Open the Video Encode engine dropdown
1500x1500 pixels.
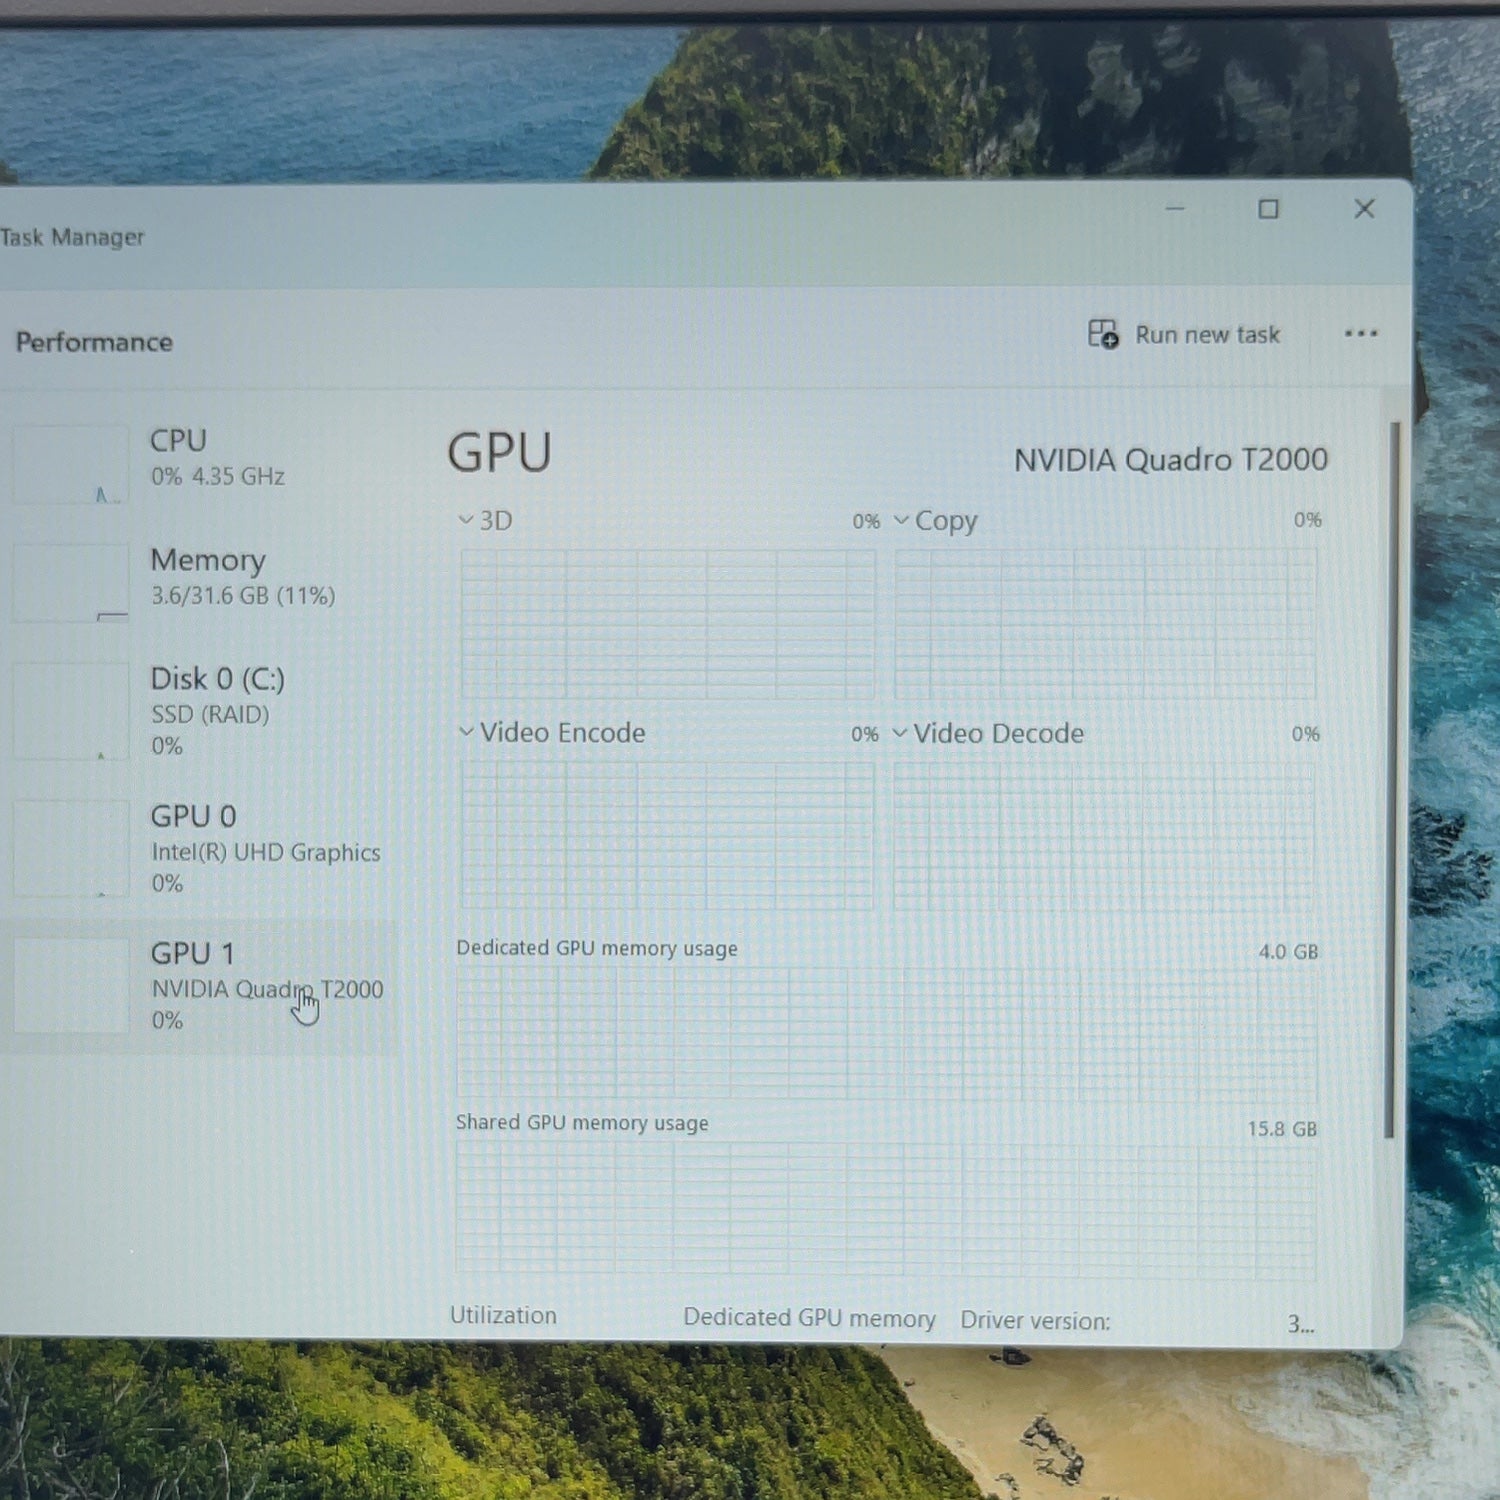click(466, 732)
